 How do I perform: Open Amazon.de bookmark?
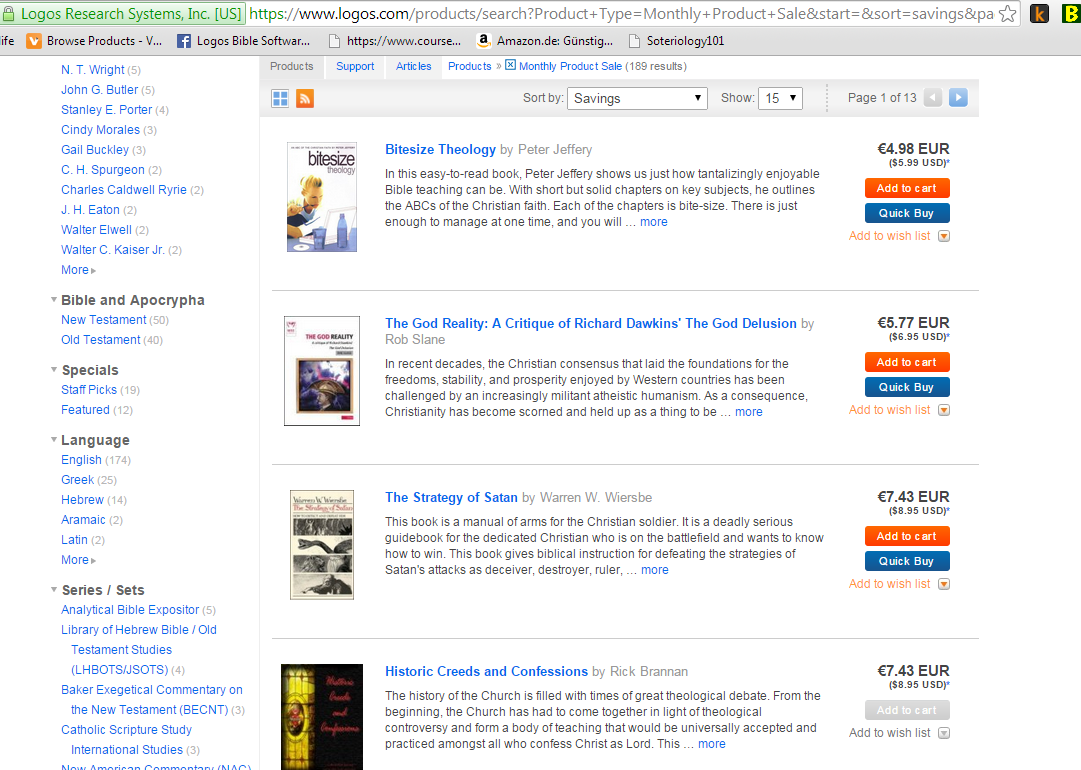[x=545, y=41]
